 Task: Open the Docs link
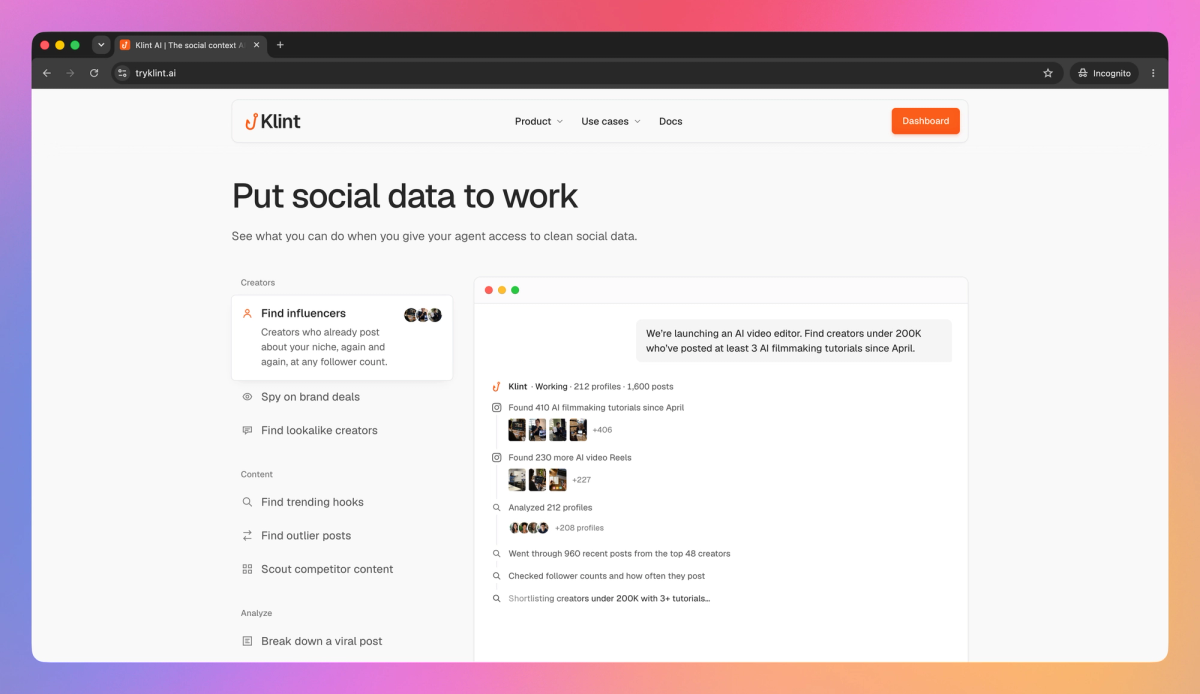coord(671,121)
